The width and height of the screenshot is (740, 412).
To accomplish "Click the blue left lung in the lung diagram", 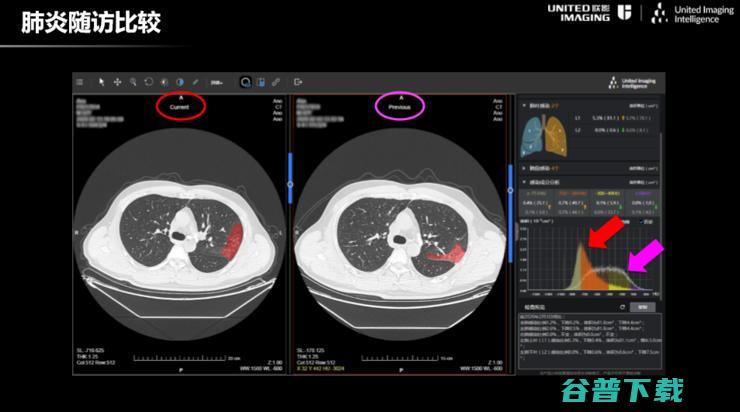I will [x=533, y=137].
